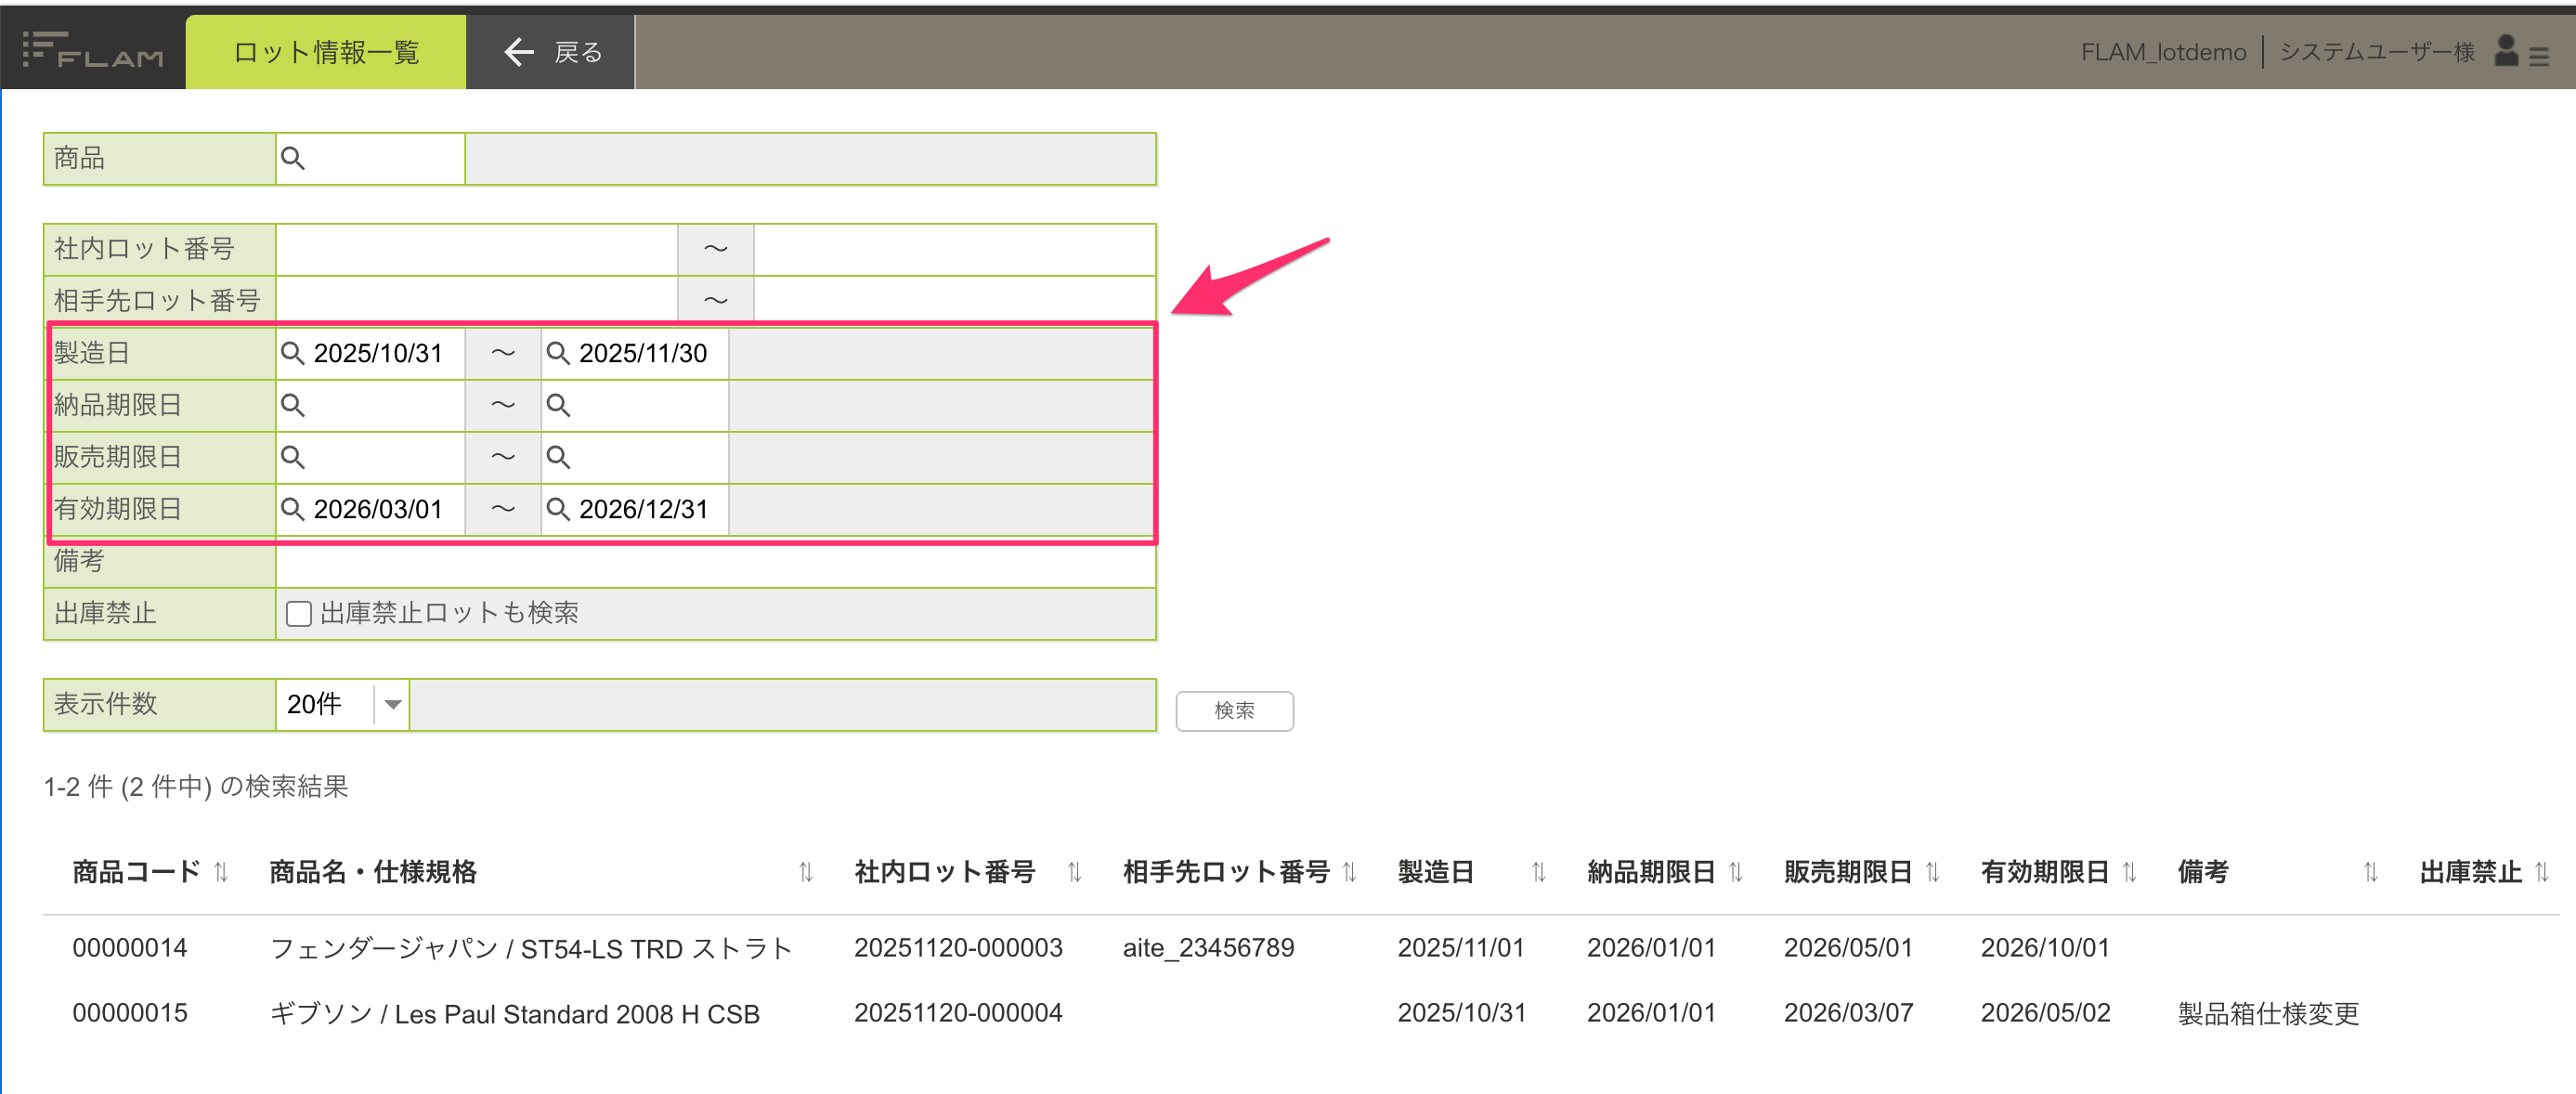2576x1094 pixels.
Task: Click the 検索 search button
Action: (1234, 711)
